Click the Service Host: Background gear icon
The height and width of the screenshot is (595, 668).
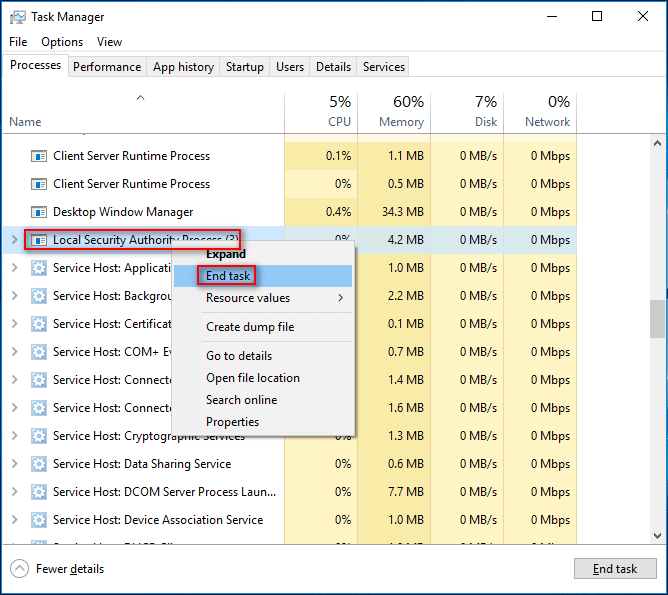point(39,296)
